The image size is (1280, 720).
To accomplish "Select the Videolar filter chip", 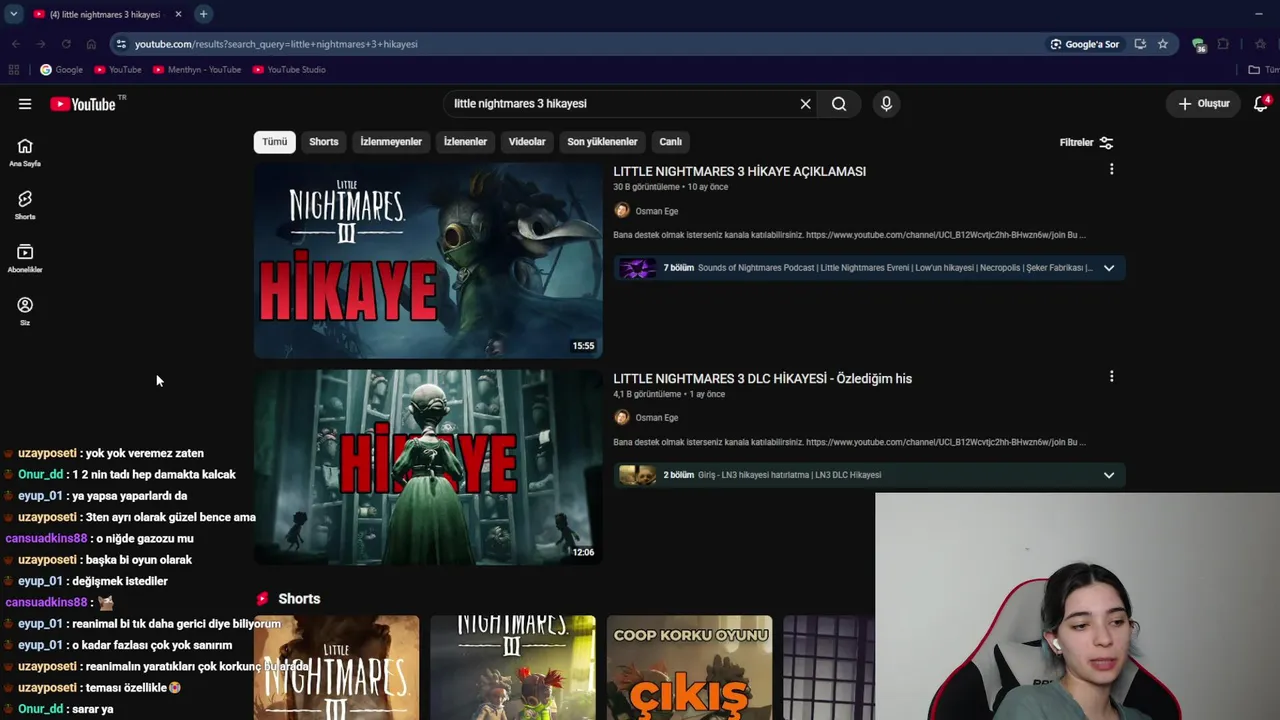I will point(527,142).
